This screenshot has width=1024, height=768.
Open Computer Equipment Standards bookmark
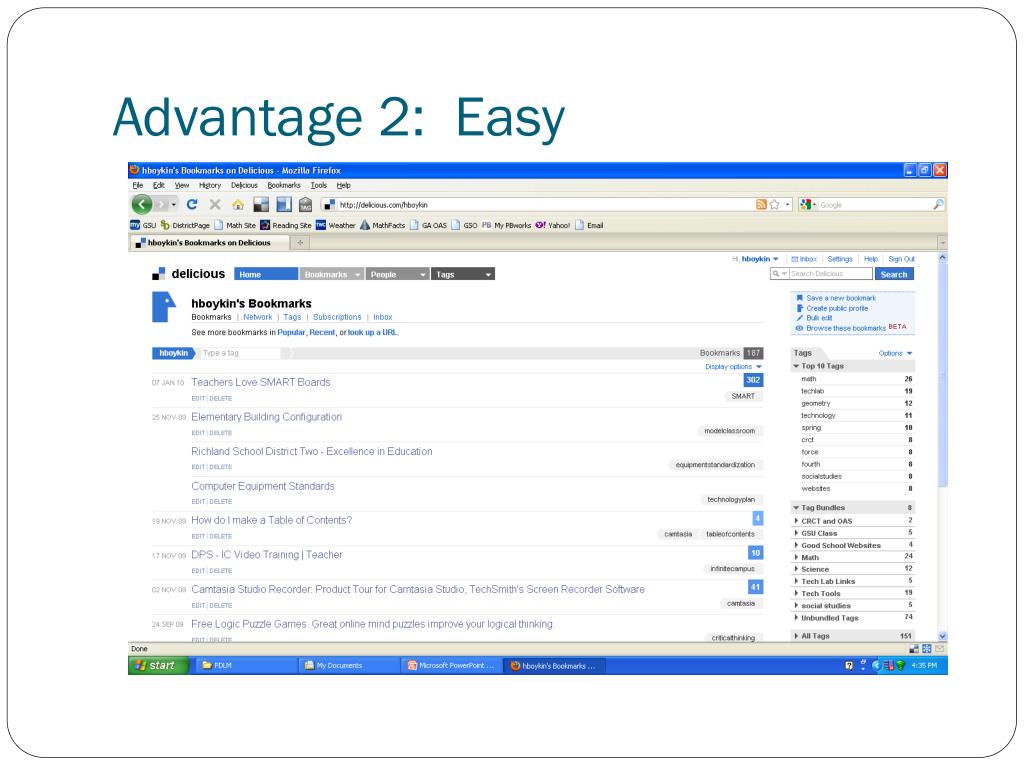click(x=263, y=487)
